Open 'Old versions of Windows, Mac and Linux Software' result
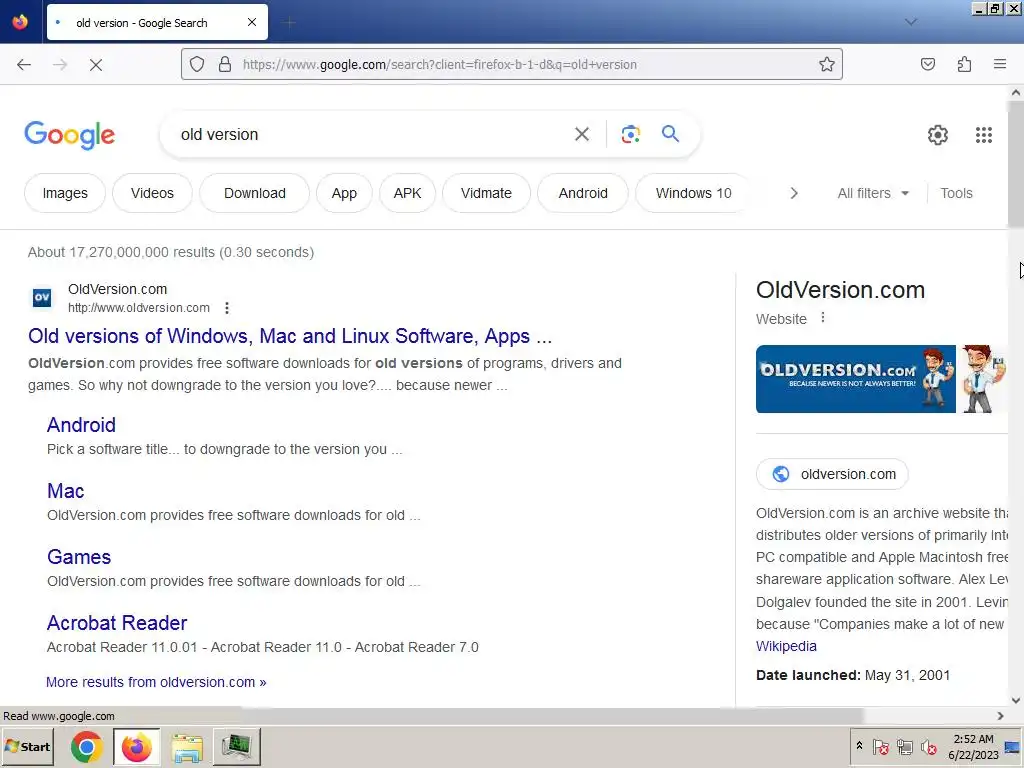The image size is (1024, 768). click(x=290, y=336)
